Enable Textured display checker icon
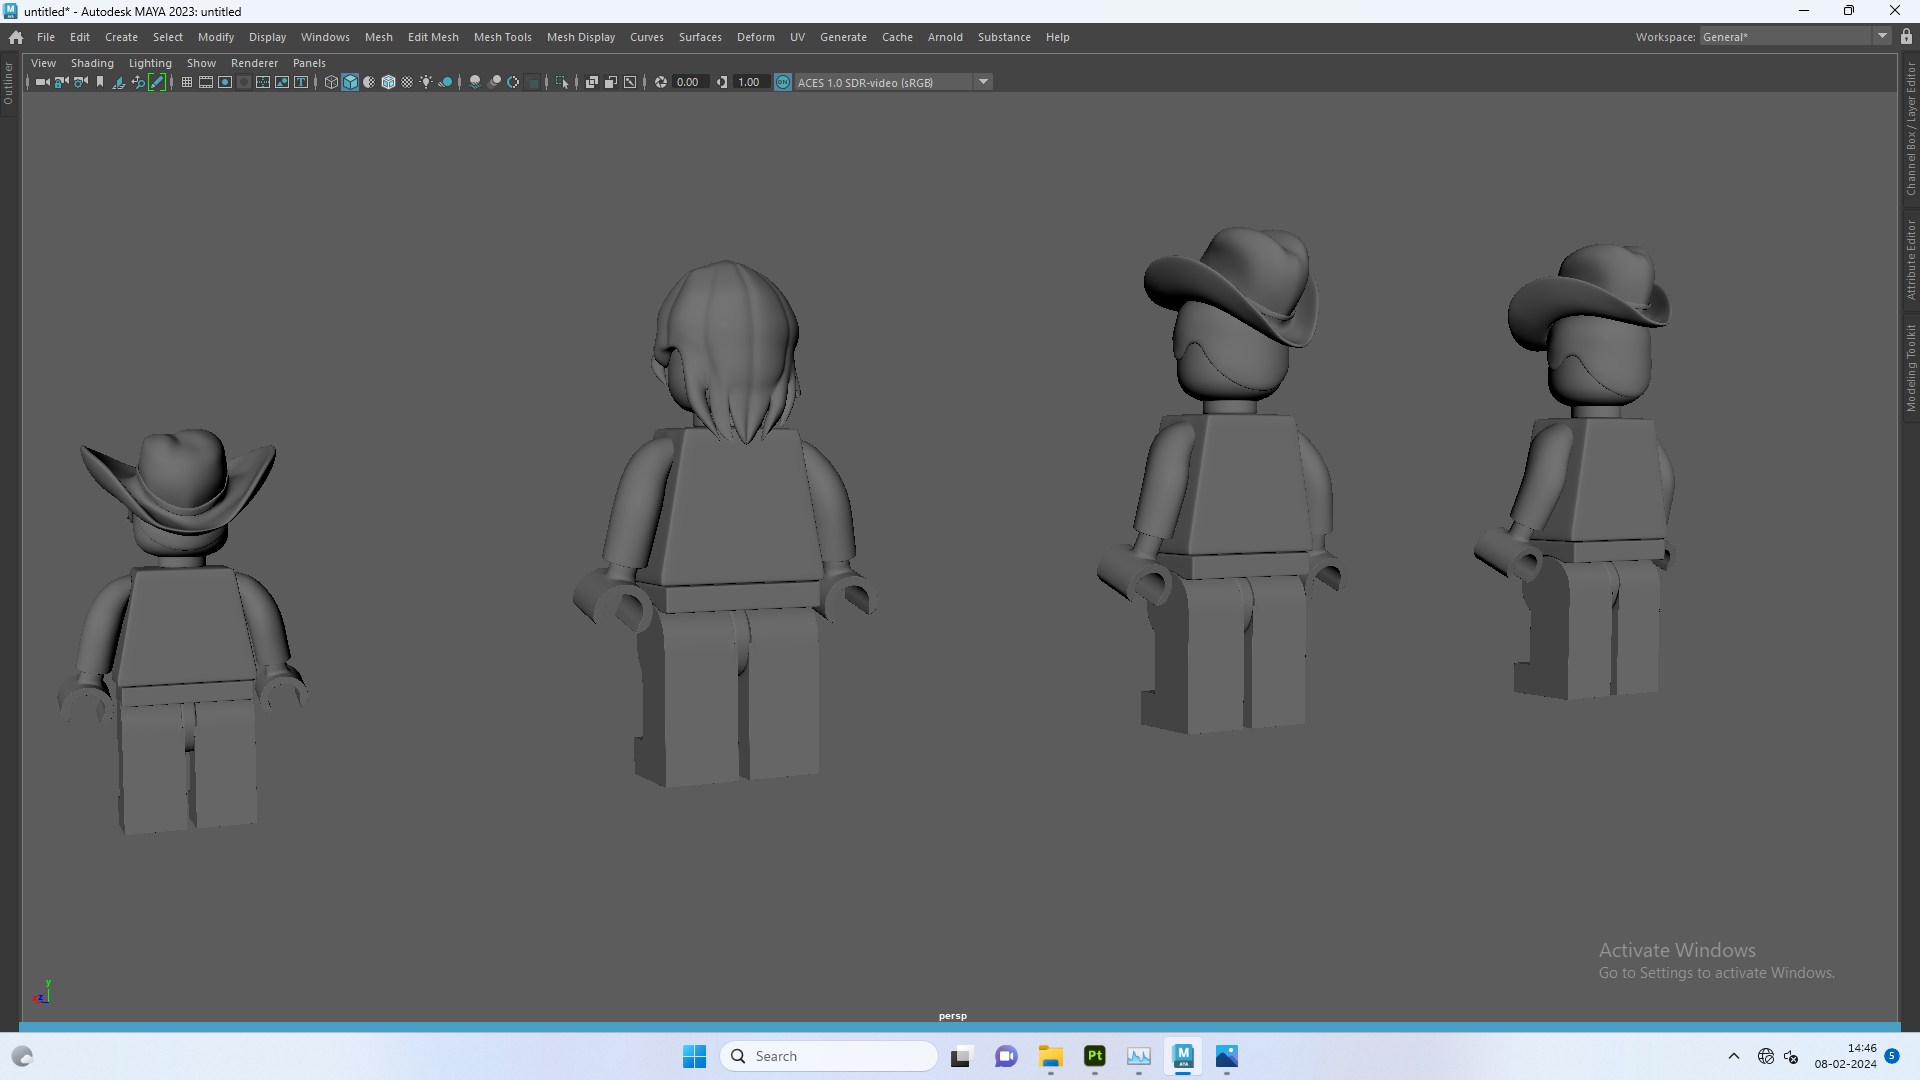Screen dimensions: 1920x1080 coord(407,82)
